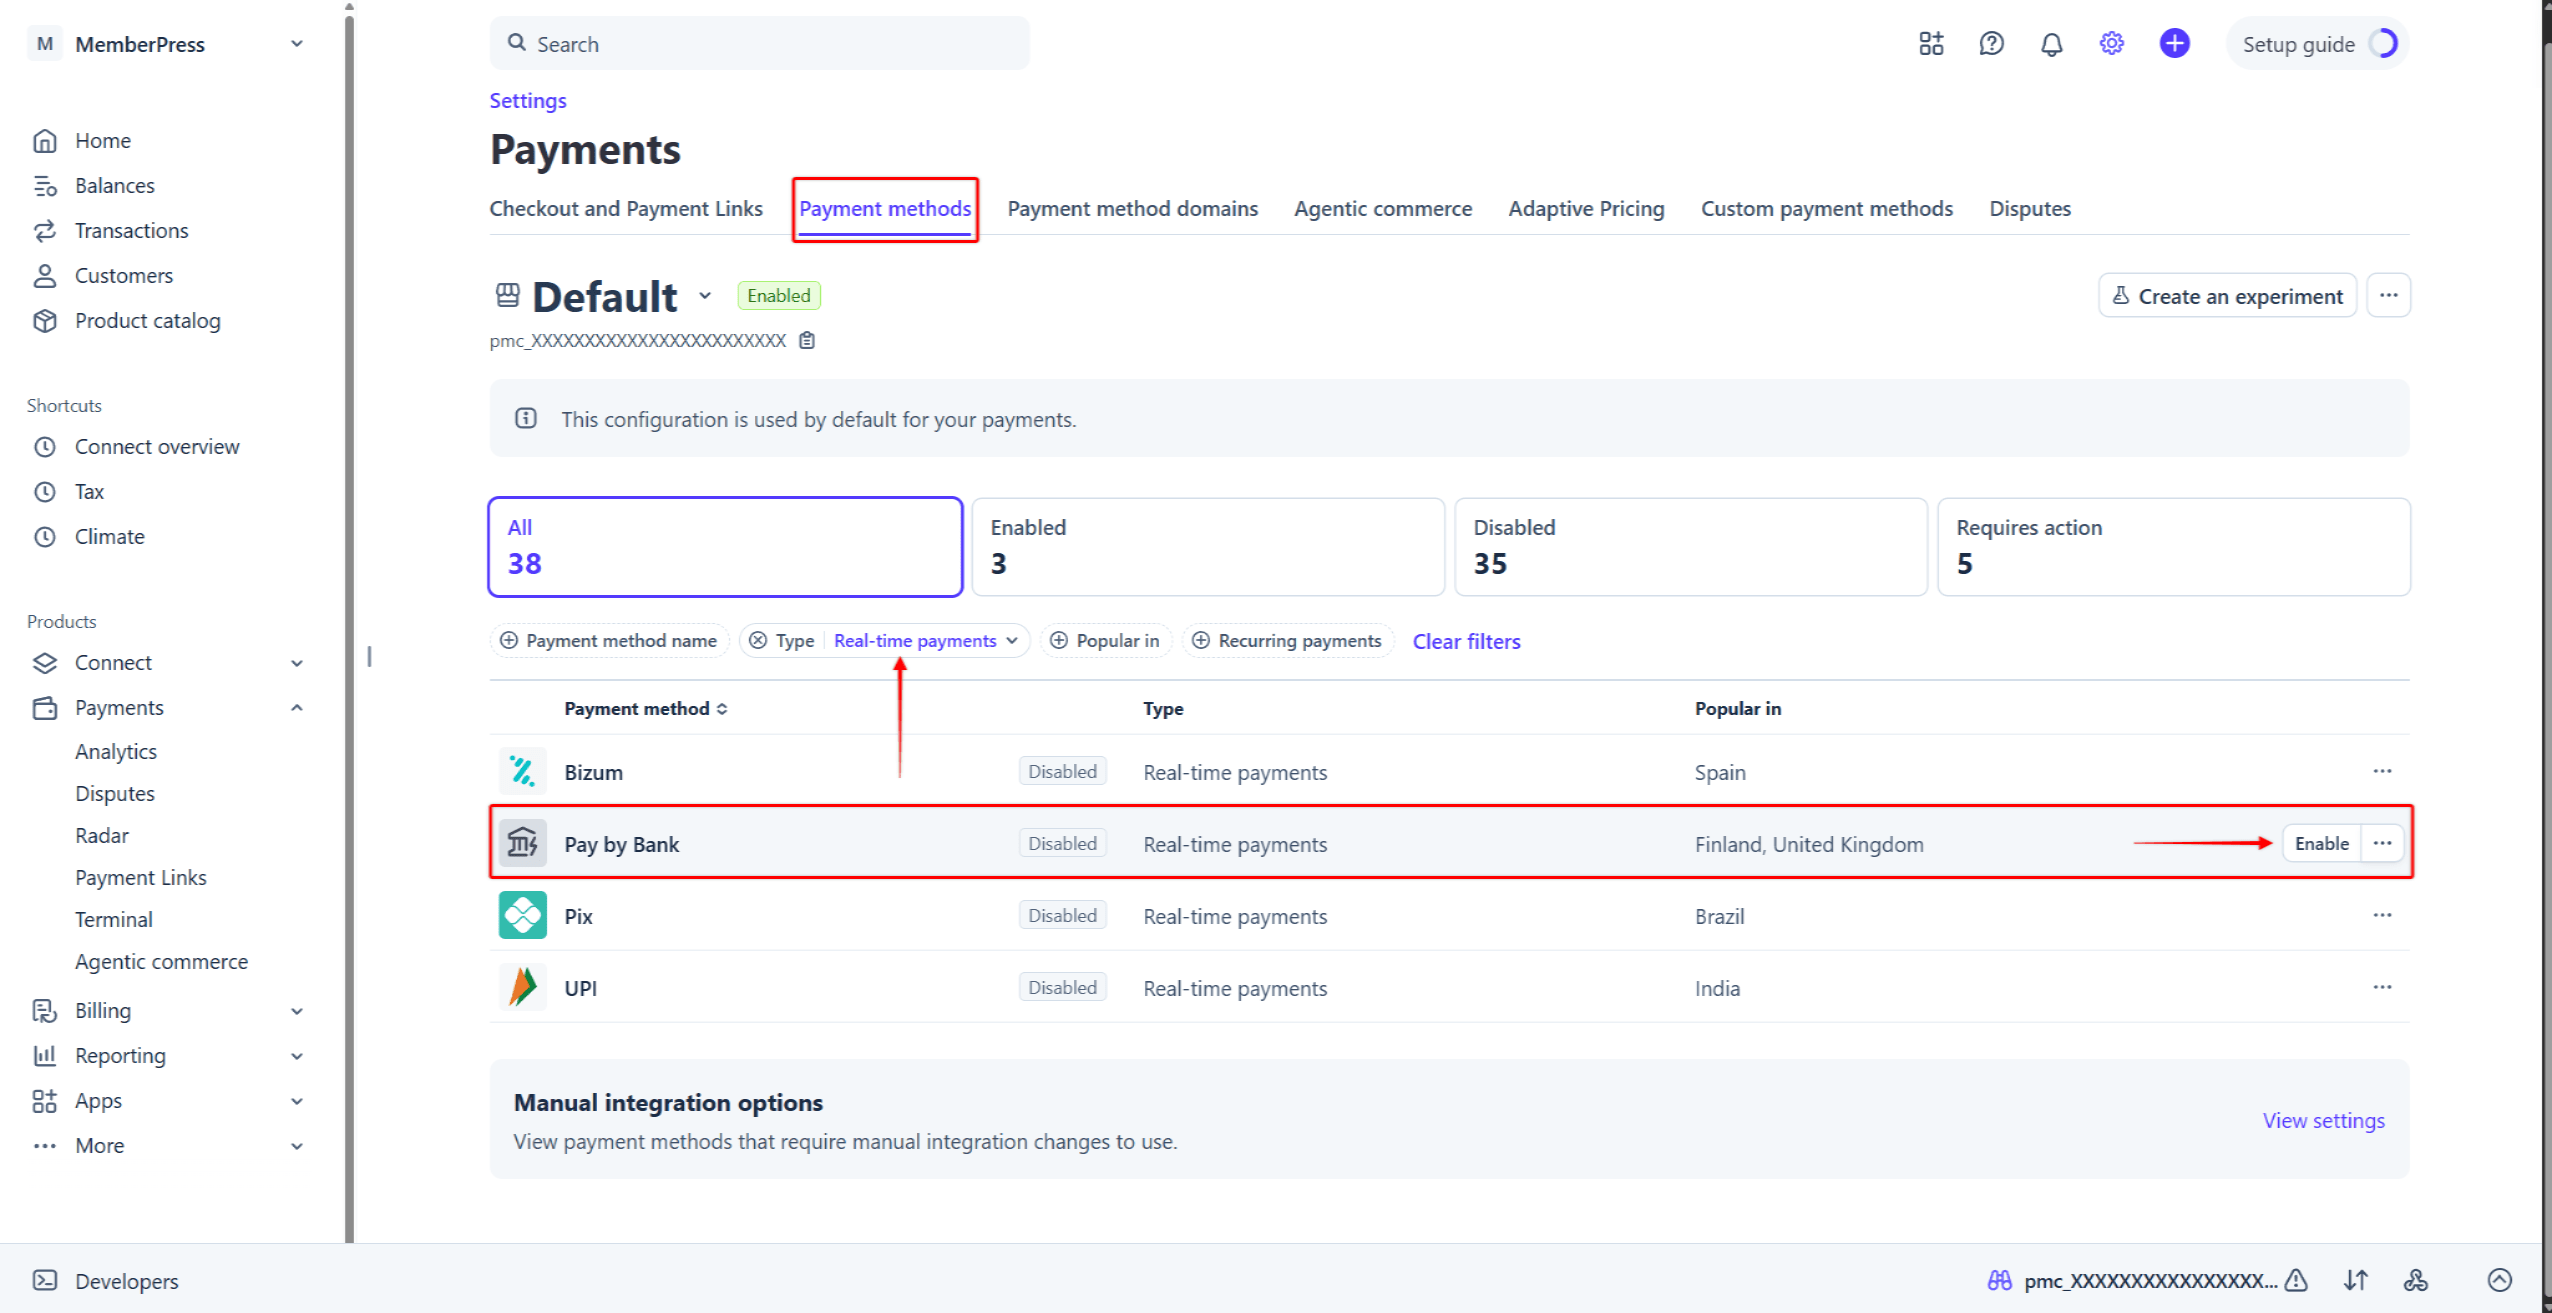Open Radar in sidebar

[x=101, y=836]
